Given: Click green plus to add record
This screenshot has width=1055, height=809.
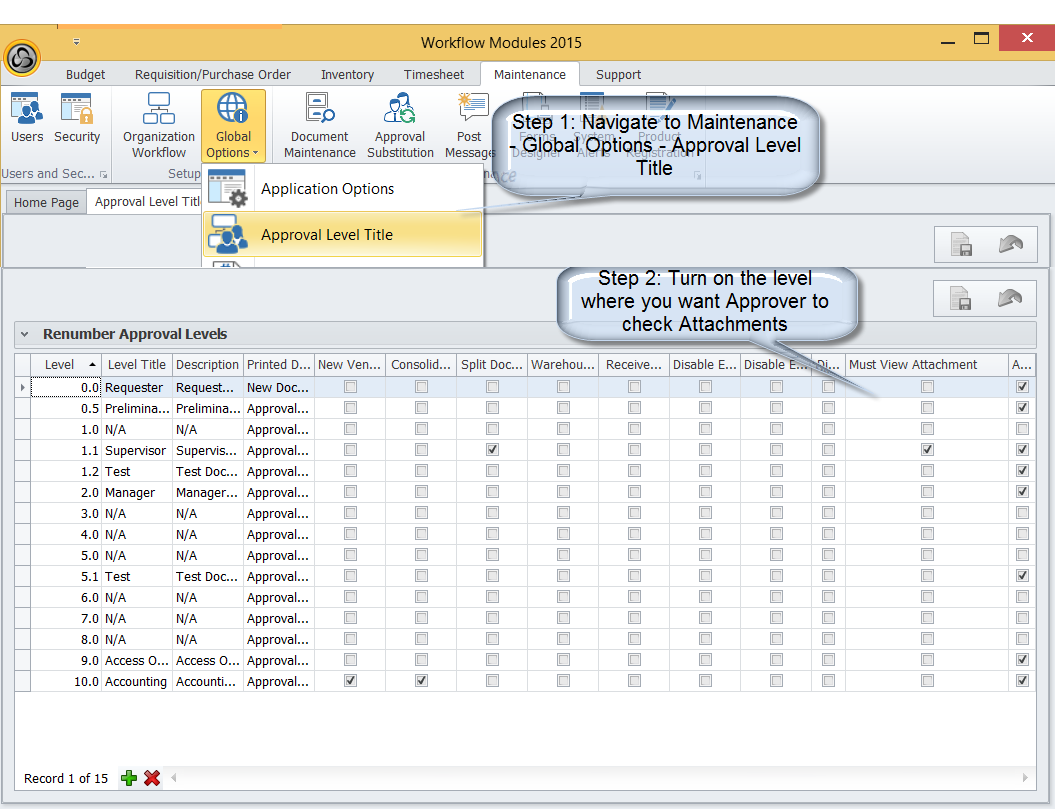Looking at the screenshot, I should tap(129, 778).
